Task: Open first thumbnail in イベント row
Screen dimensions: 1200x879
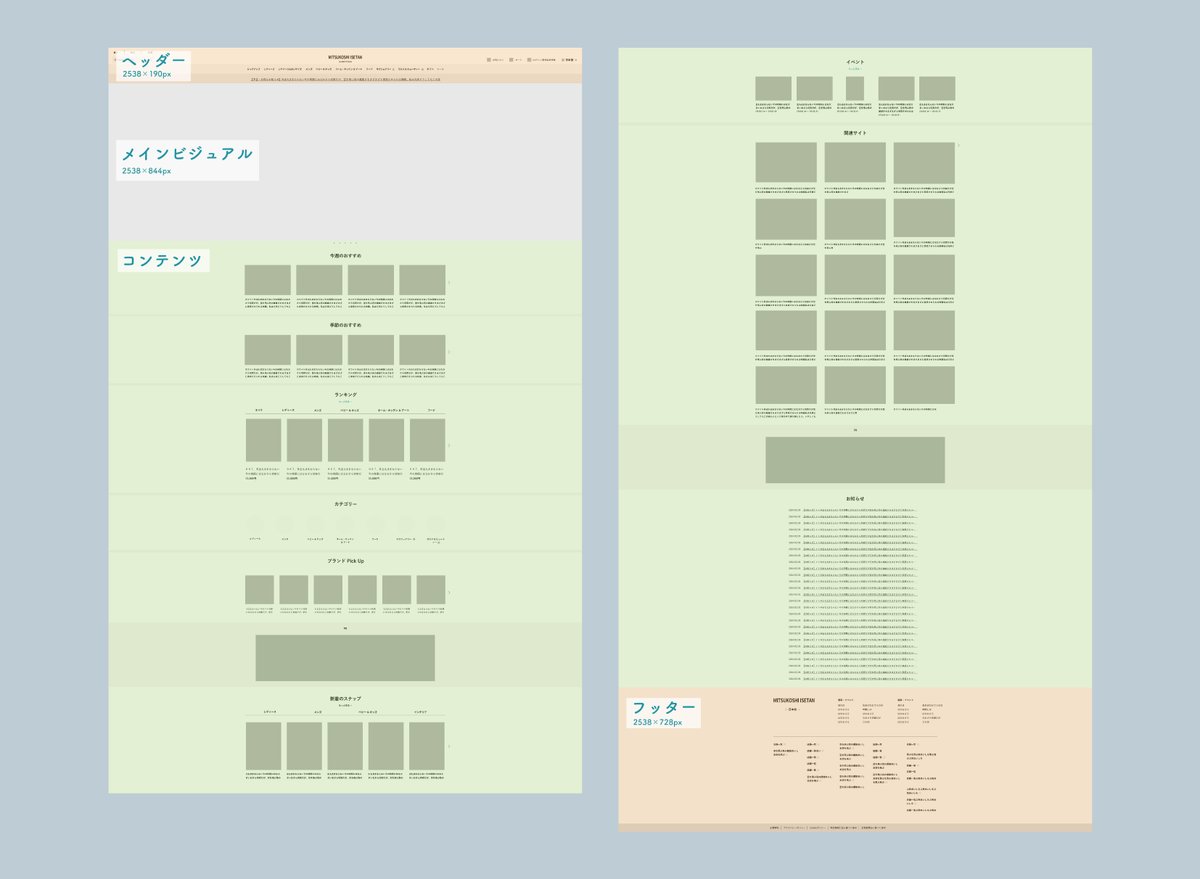Action: click(x=774, y=88)
